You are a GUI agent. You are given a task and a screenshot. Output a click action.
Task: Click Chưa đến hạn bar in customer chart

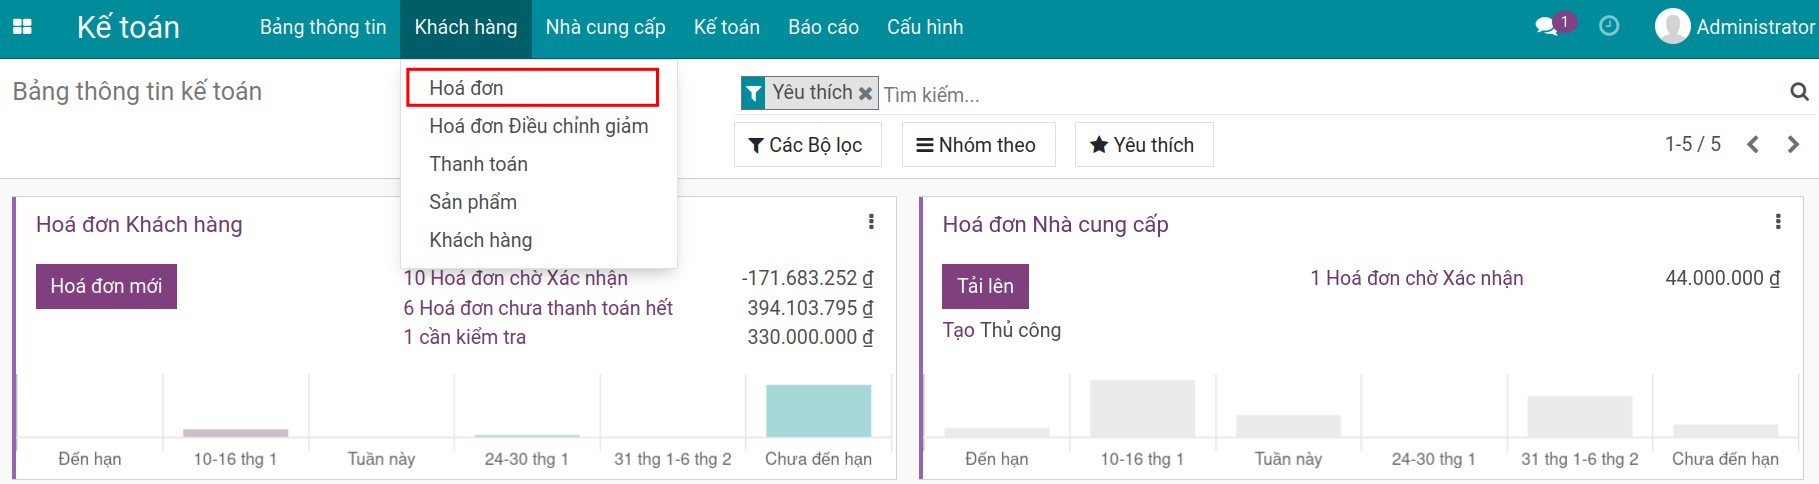click(819, 411)
